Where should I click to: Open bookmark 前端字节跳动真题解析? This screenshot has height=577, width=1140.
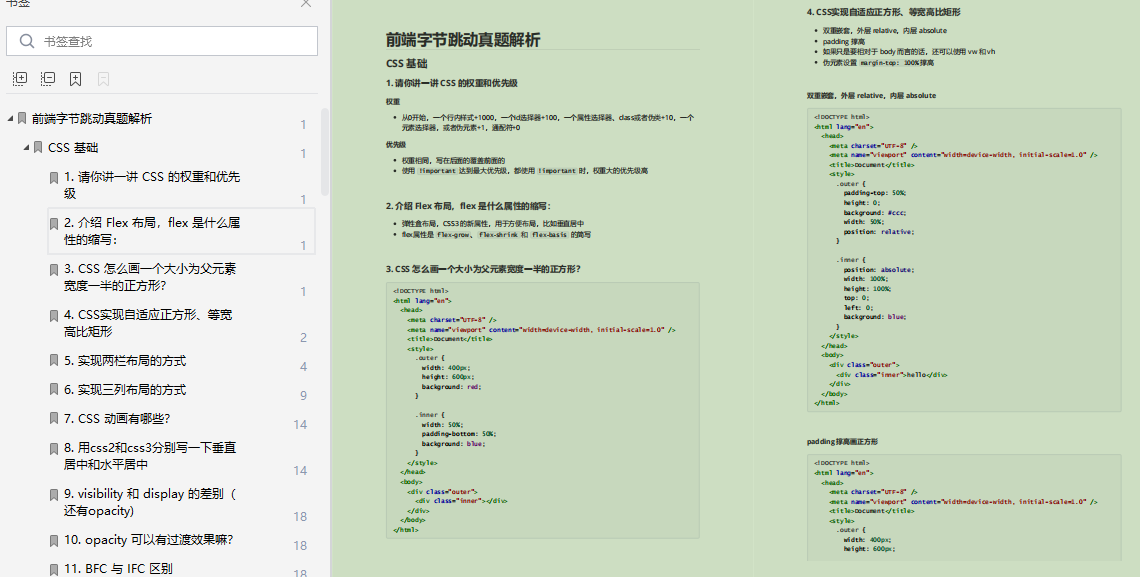[92, 118]
